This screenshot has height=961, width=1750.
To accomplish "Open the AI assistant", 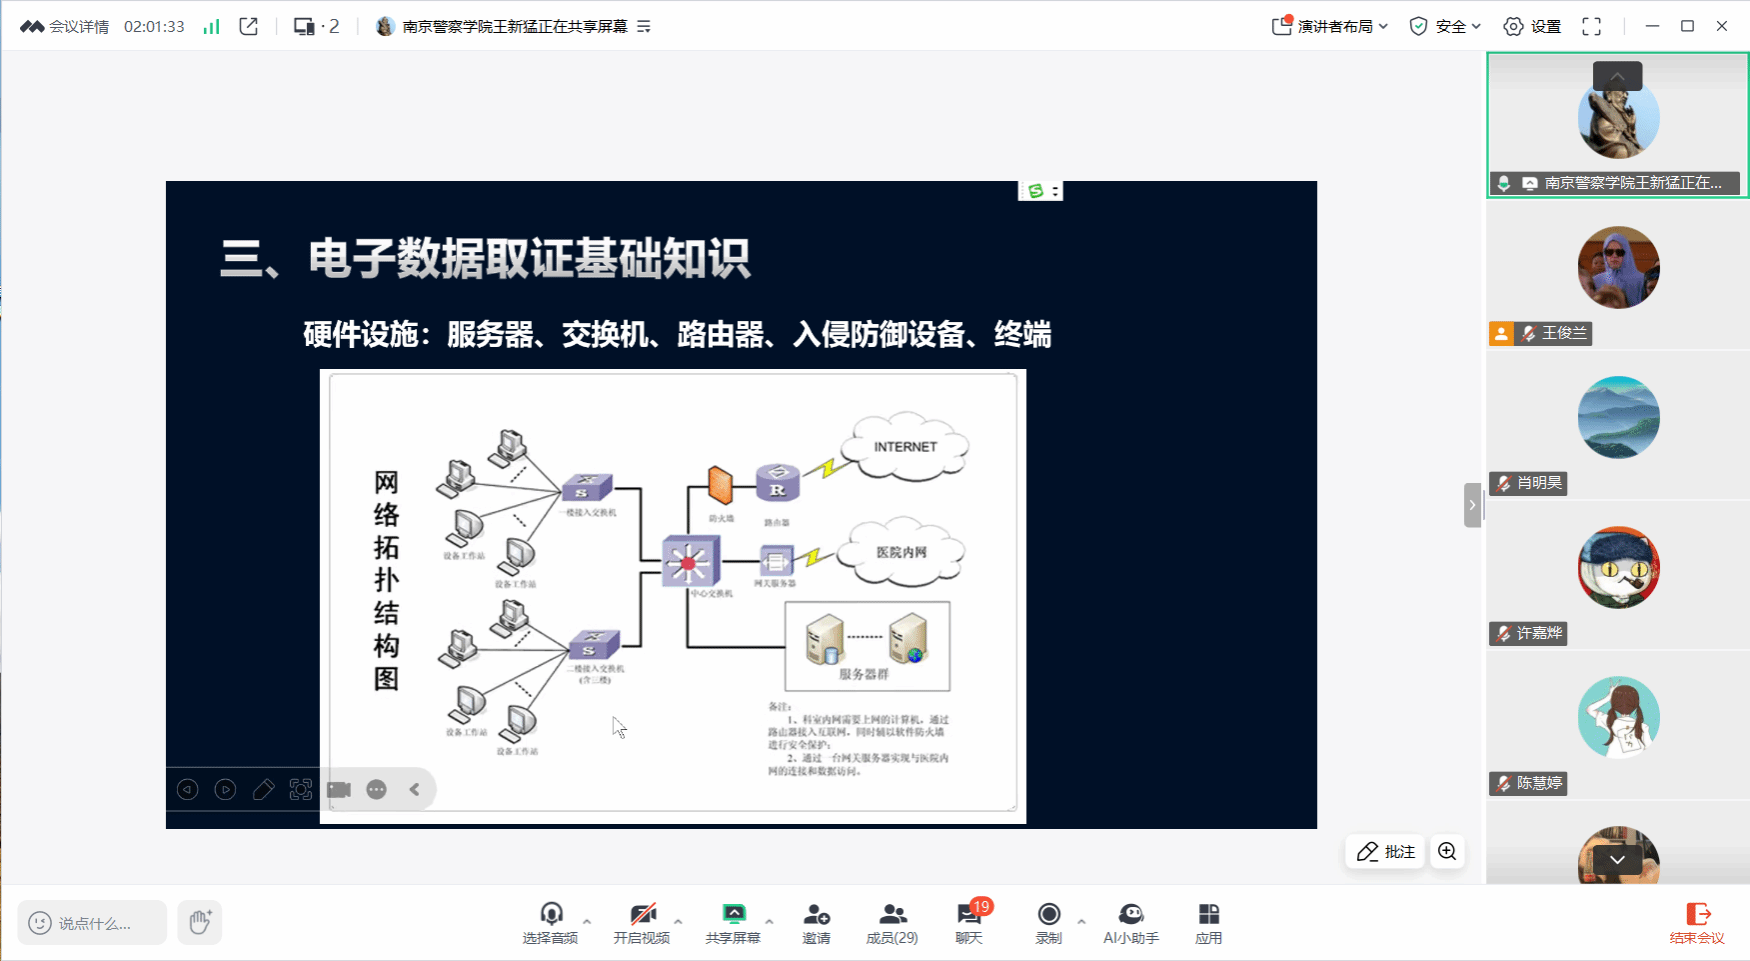I will 1130,923.
